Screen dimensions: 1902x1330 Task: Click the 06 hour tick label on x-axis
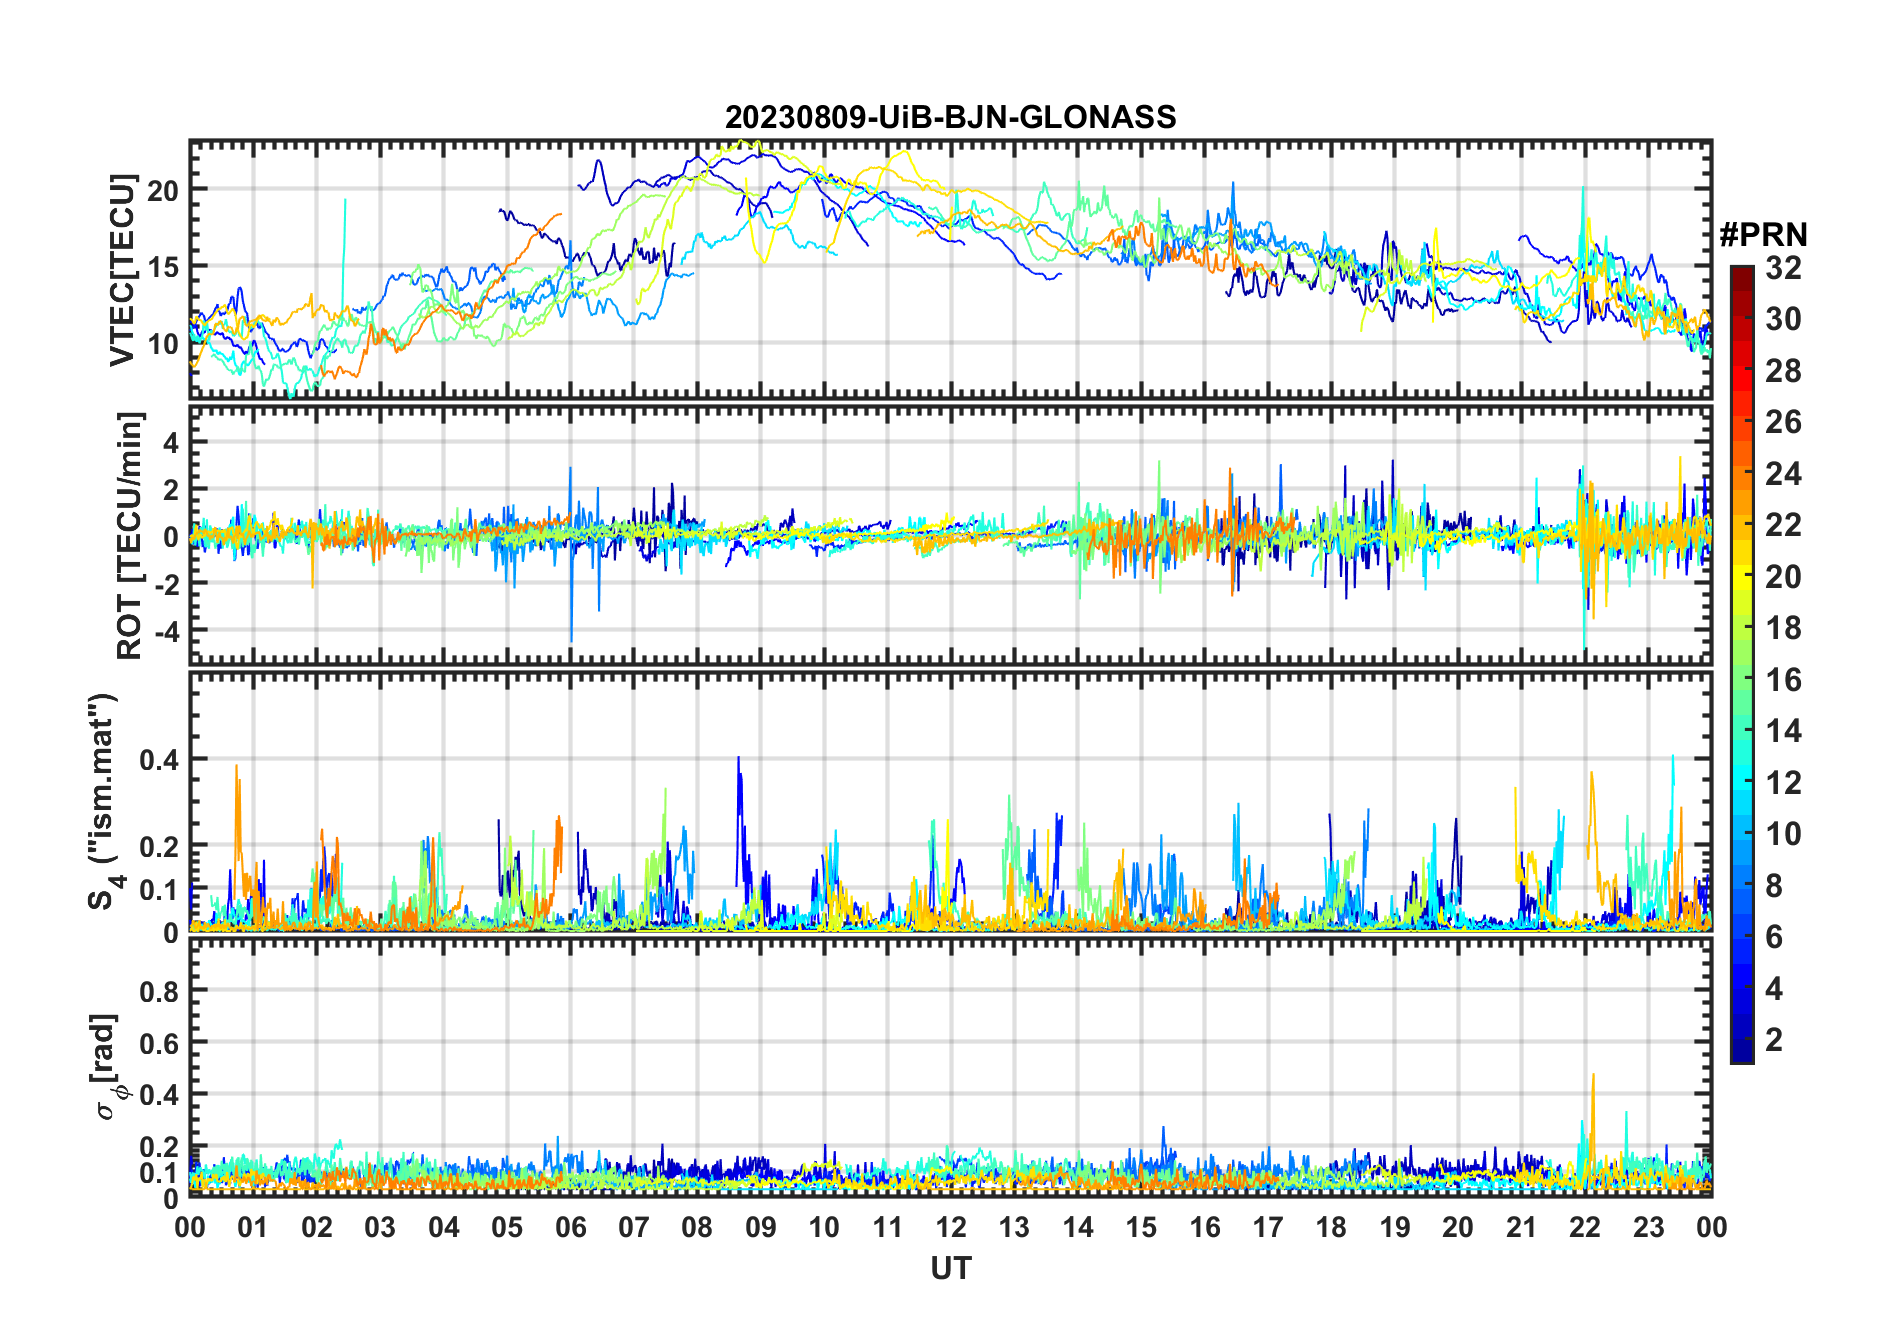570,1227
